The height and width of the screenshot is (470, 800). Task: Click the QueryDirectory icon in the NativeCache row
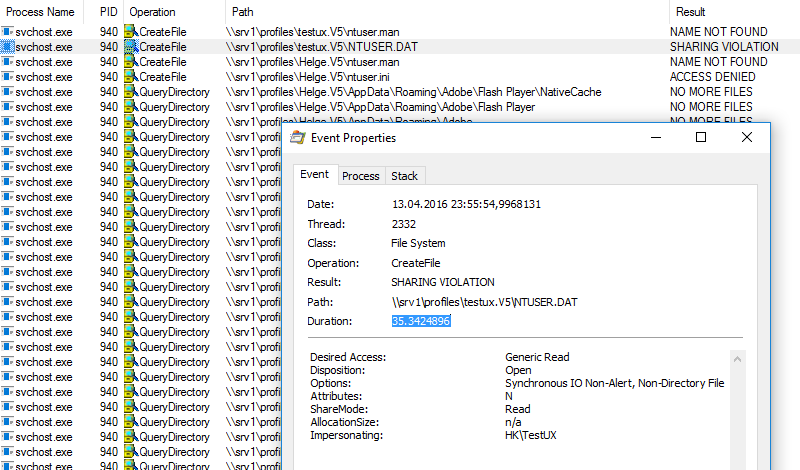click(x=130, y=92)
